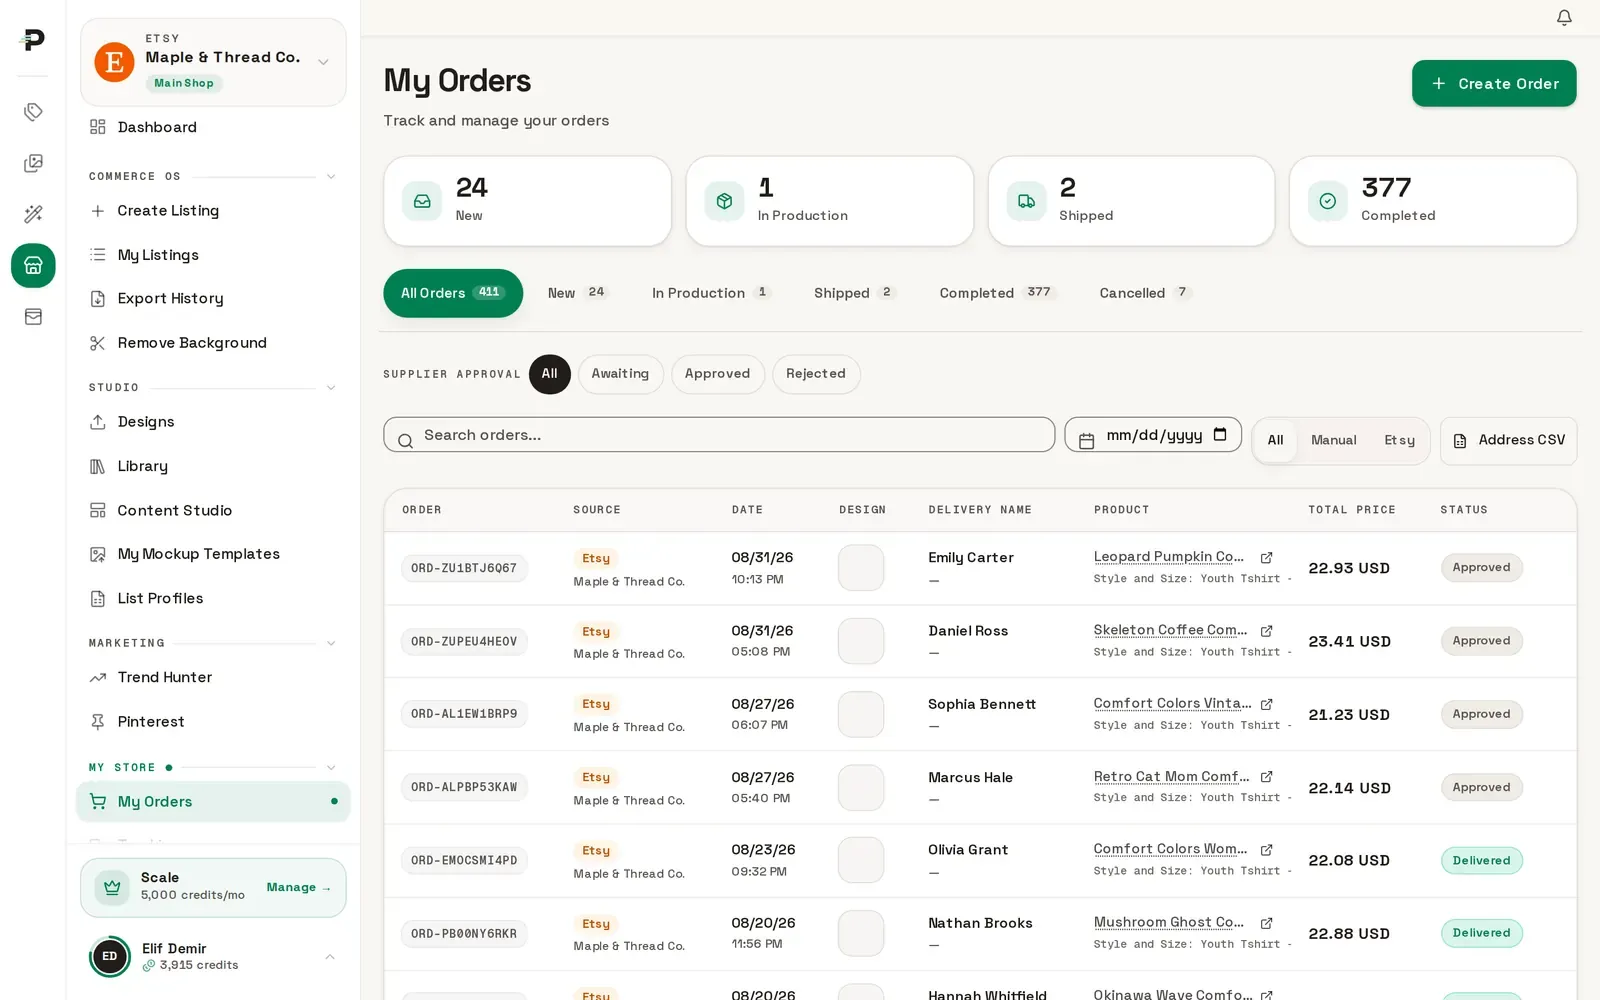
Task: Filter supplier approval by Approved
Action: click(717, 374)
